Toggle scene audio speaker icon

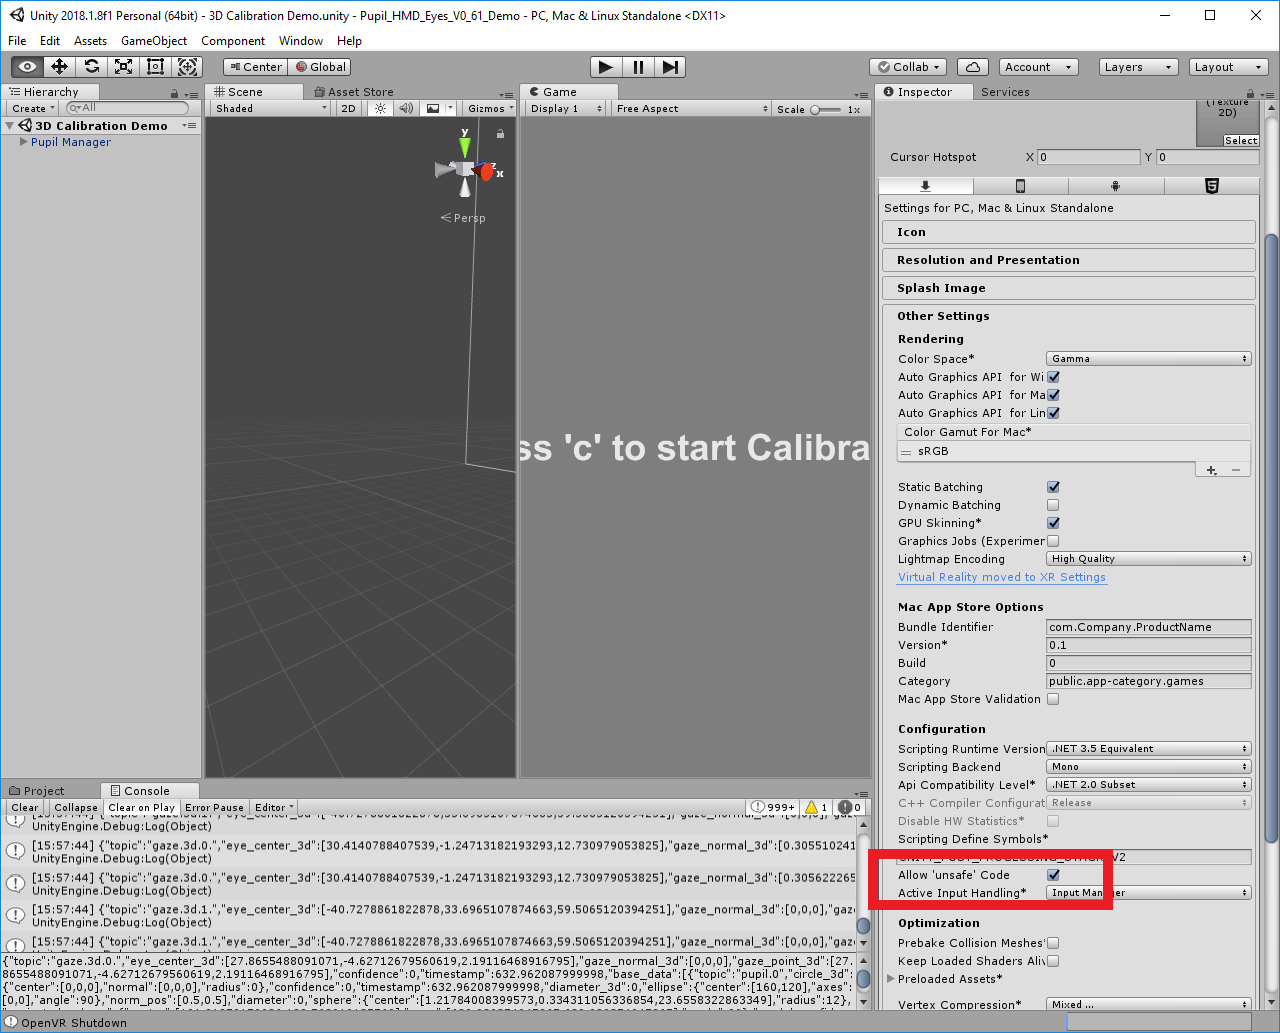(406, 108)
